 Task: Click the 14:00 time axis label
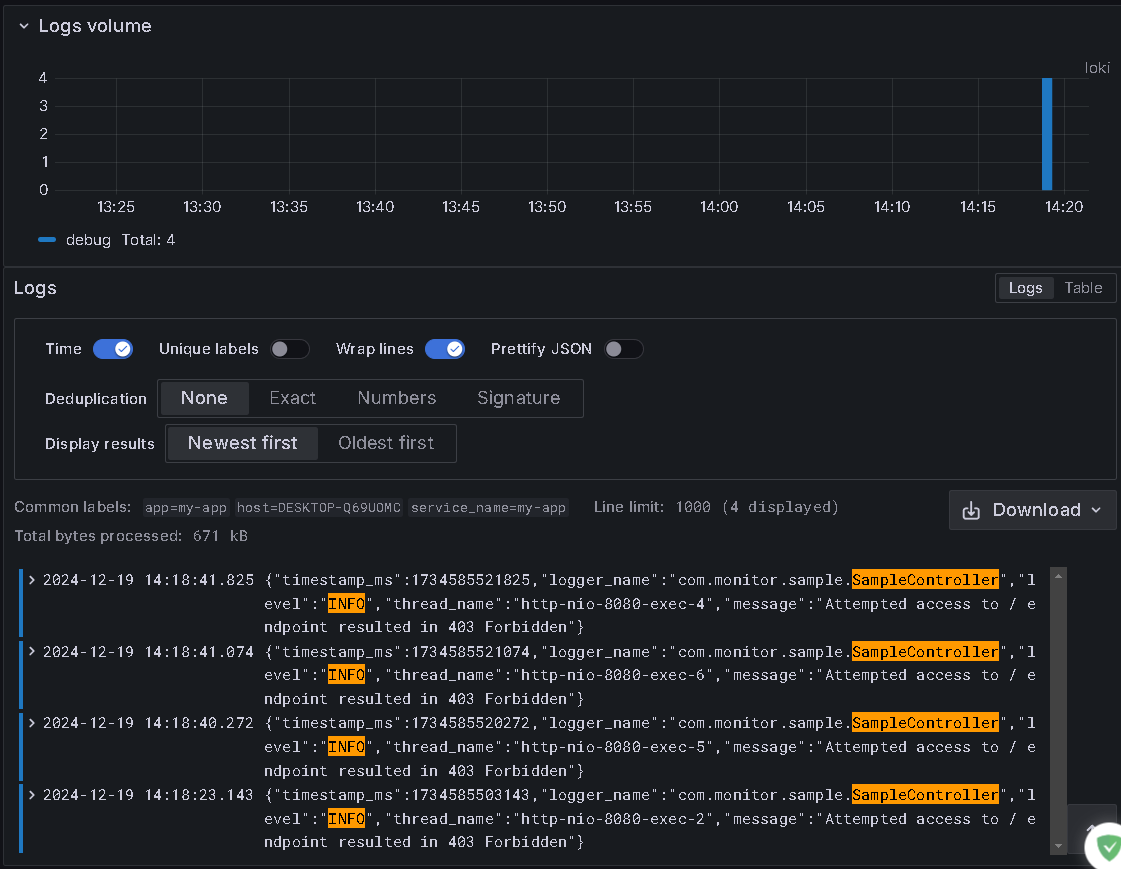coord(718,207)
